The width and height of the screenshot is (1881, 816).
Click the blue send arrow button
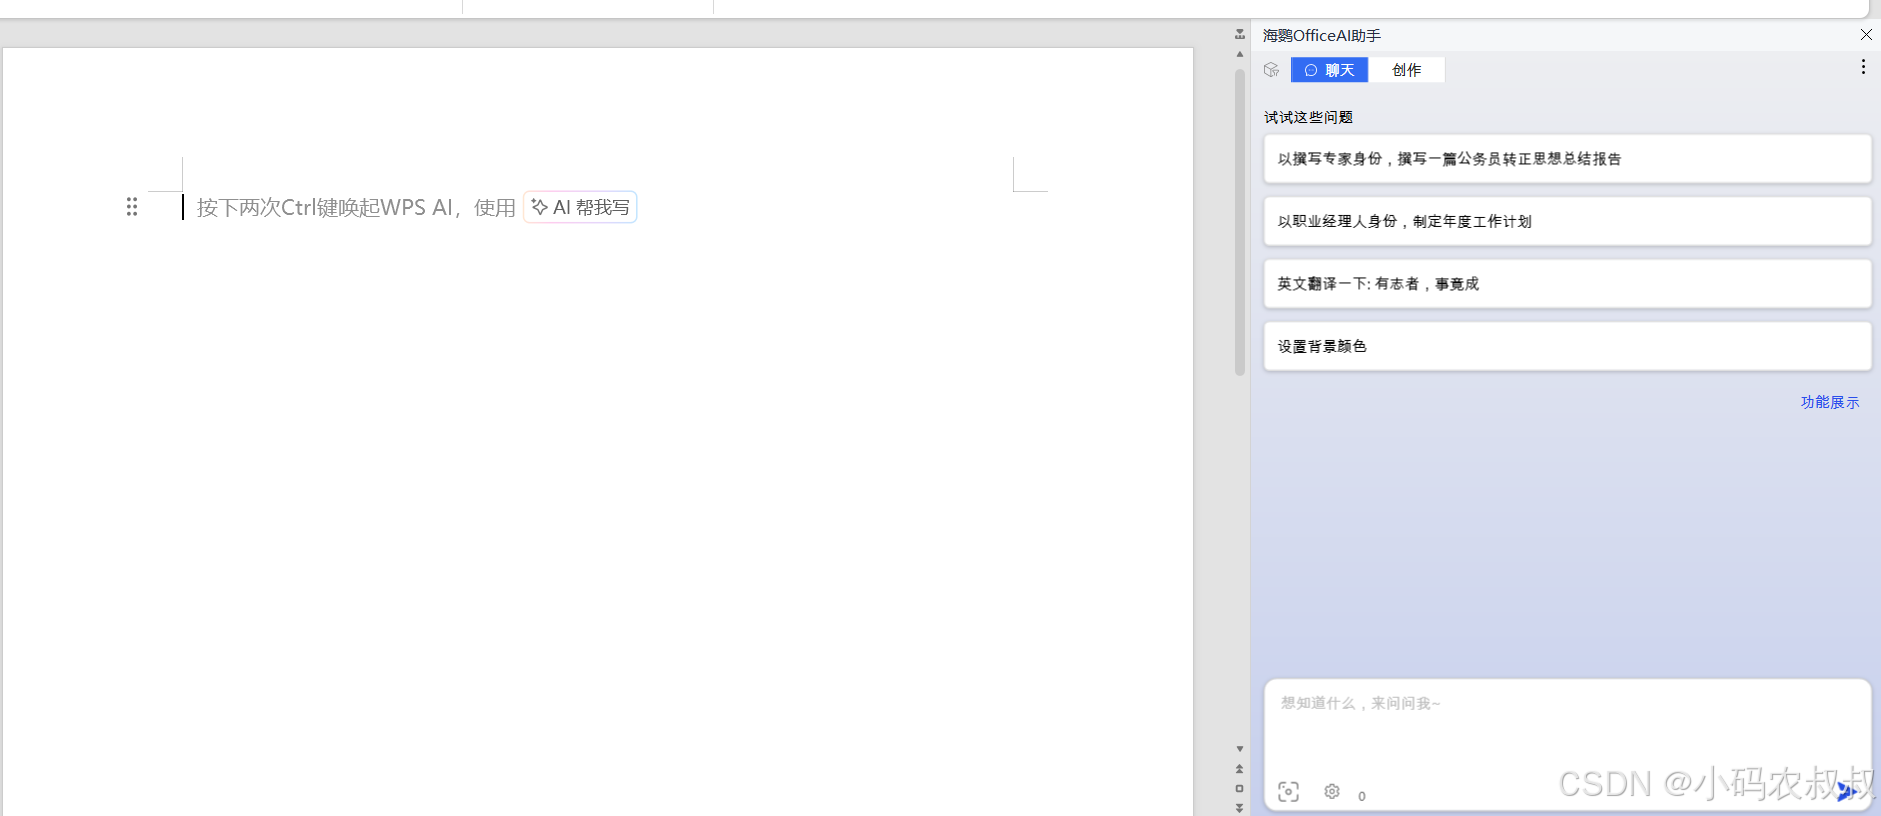click(1847, 792)
